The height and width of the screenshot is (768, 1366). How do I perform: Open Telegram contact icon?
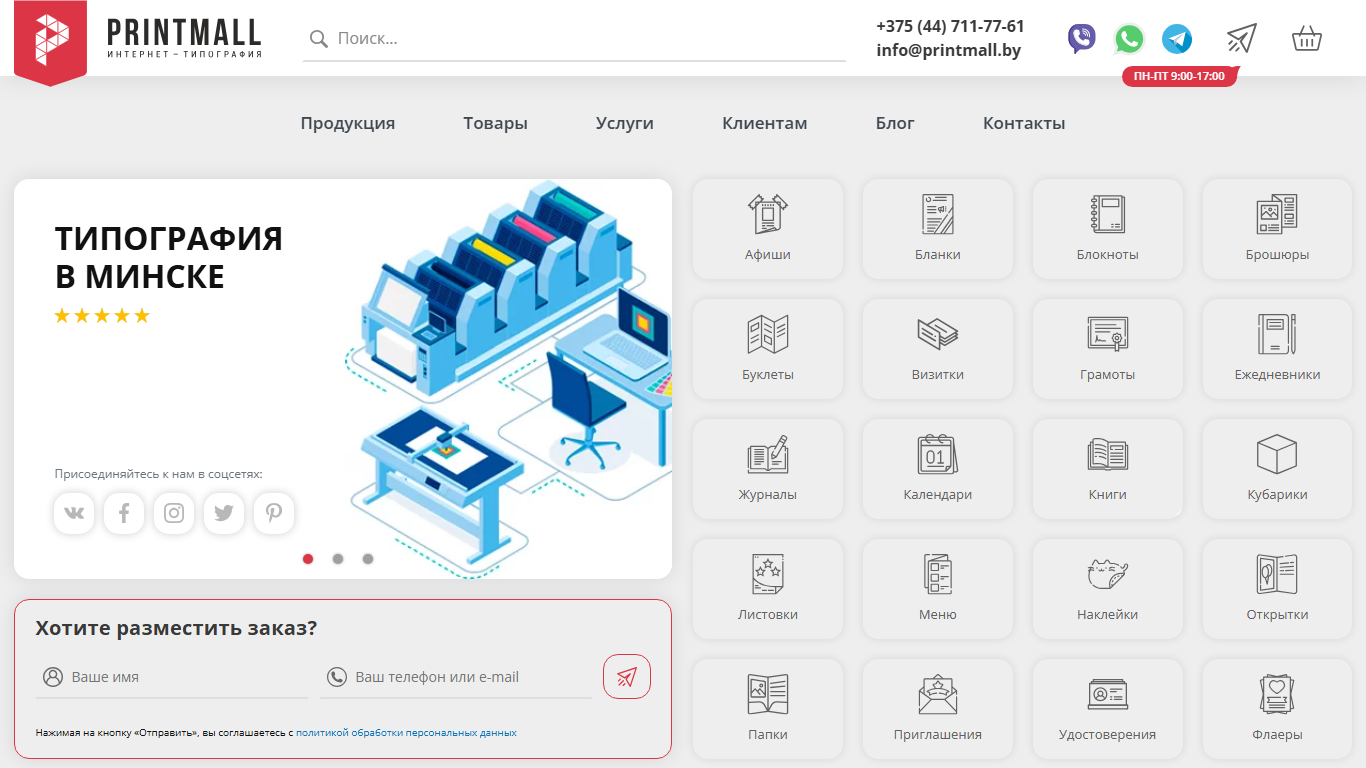(1177, 39)
